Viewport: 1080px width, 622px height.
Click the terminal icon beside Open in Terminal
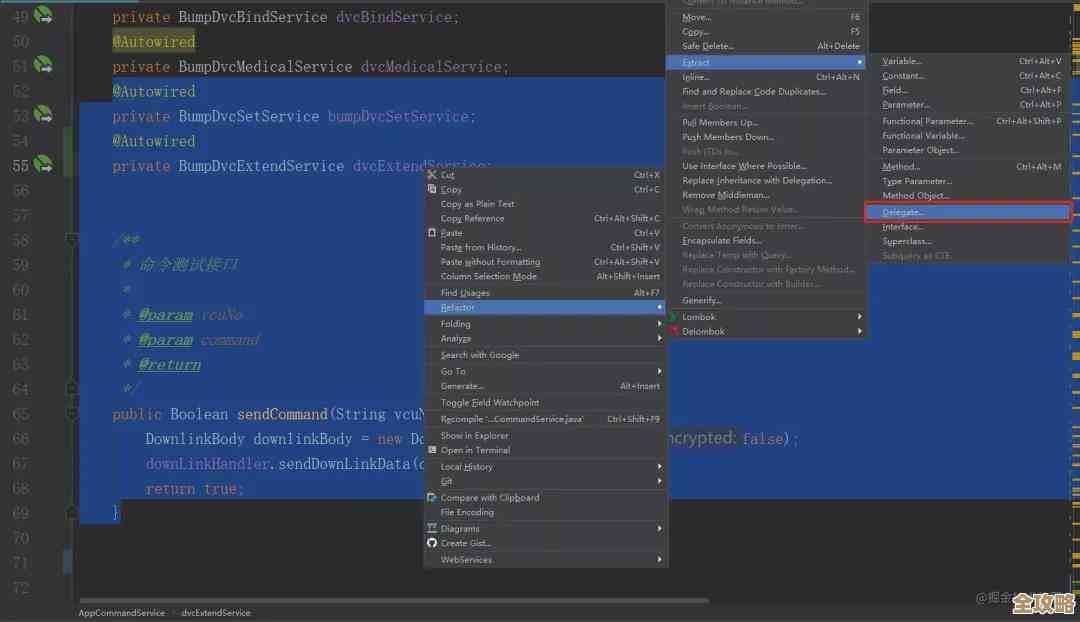(x=432, y=450)
